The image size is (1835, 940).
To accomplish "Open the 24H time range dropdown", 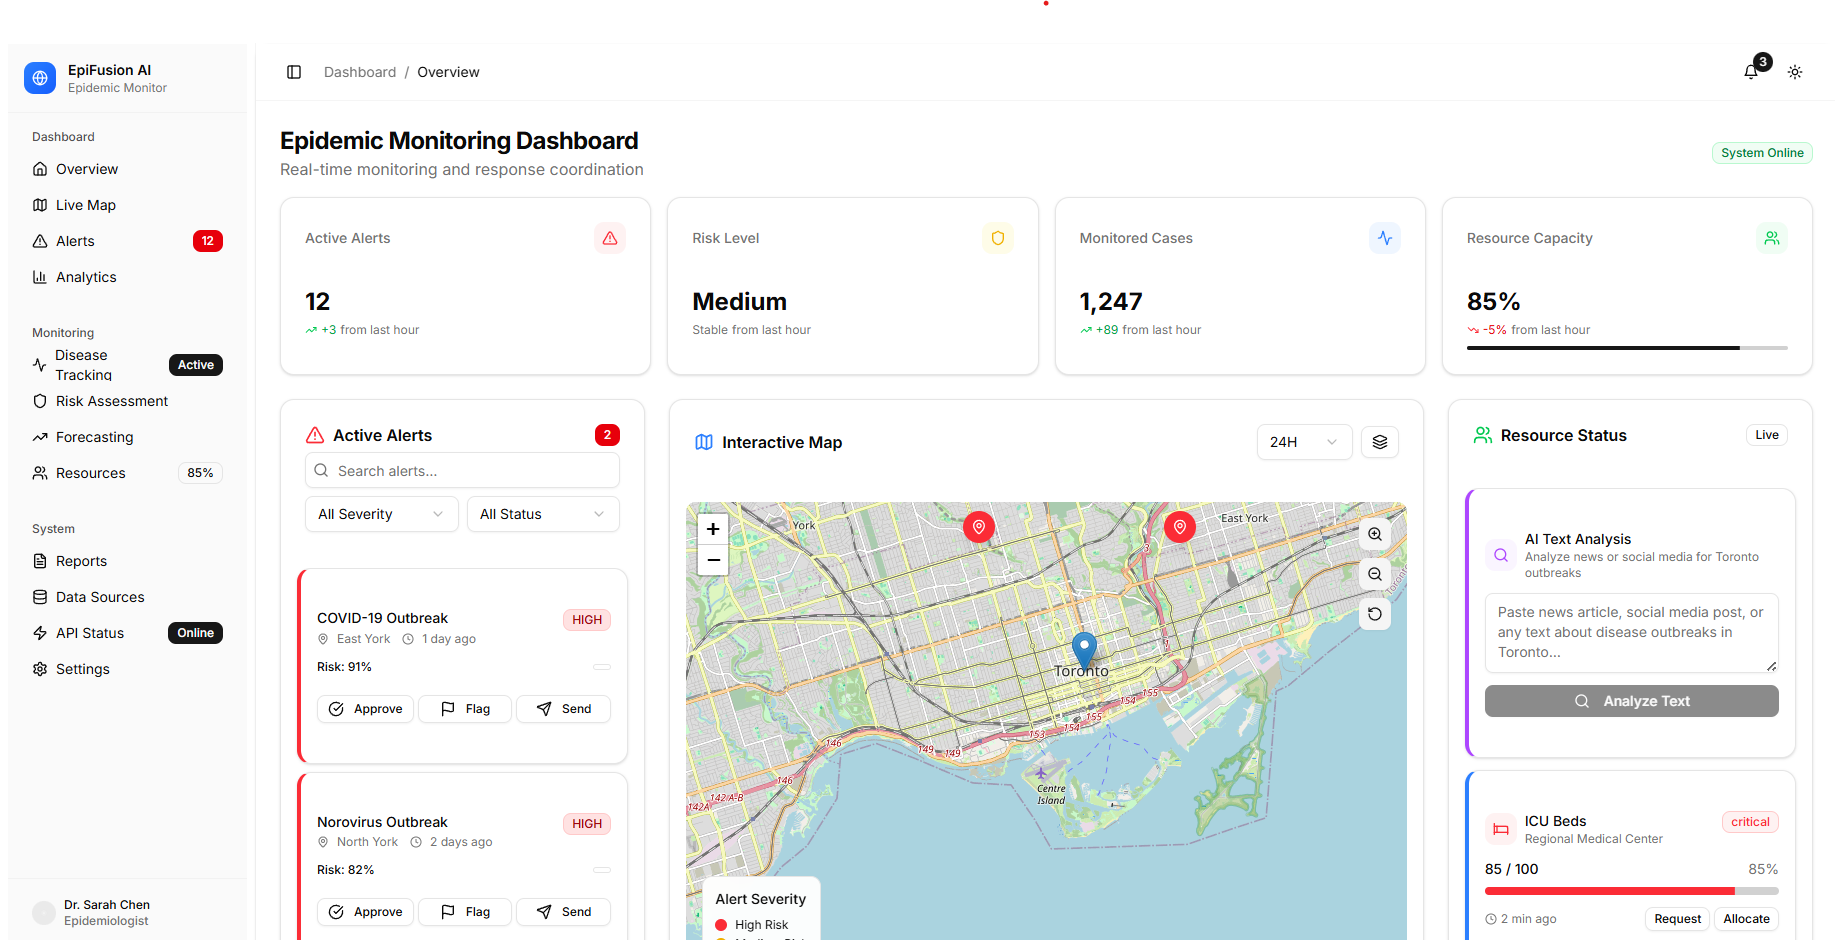I will coord(1304,442).
